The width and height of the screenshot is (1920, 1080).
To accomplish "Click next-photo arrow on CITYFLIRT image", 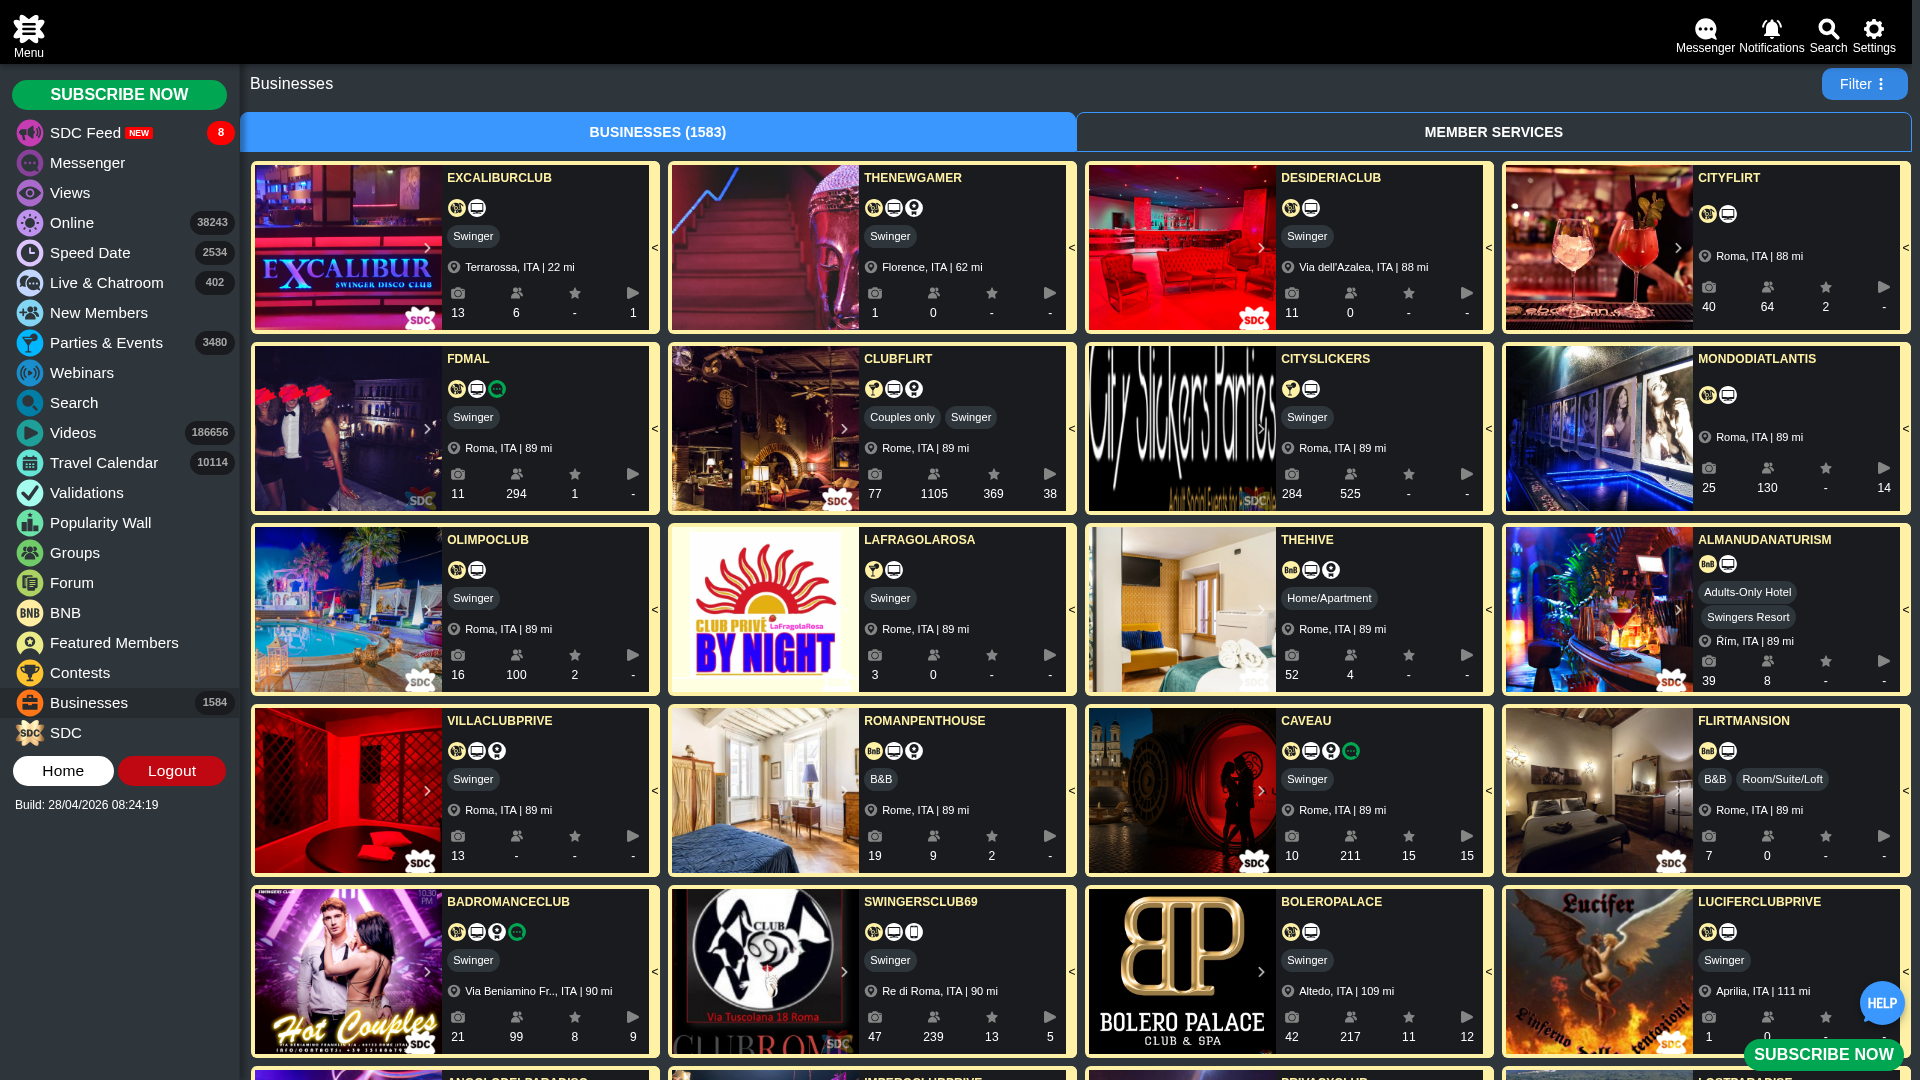I will [1678, 248].
